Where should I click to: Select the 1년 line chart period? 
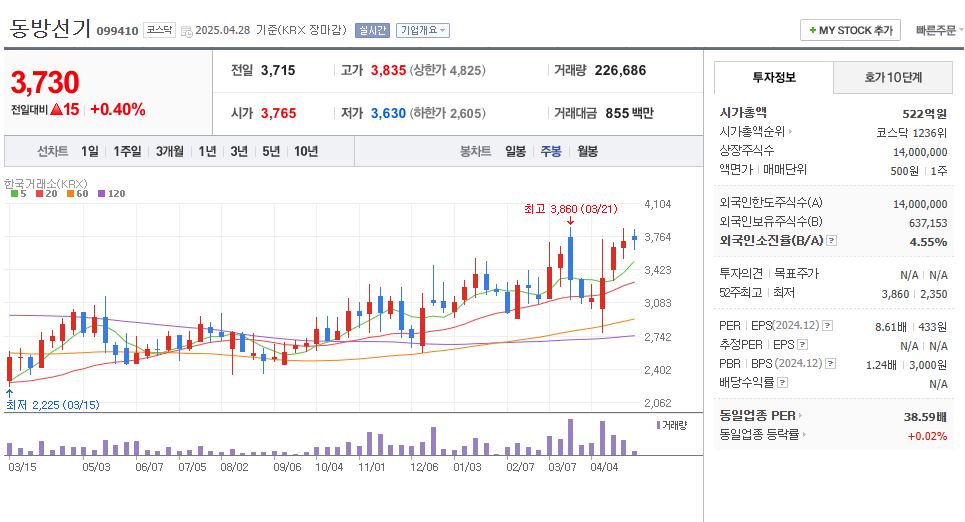pyautogui.click(x=207, y=151)
